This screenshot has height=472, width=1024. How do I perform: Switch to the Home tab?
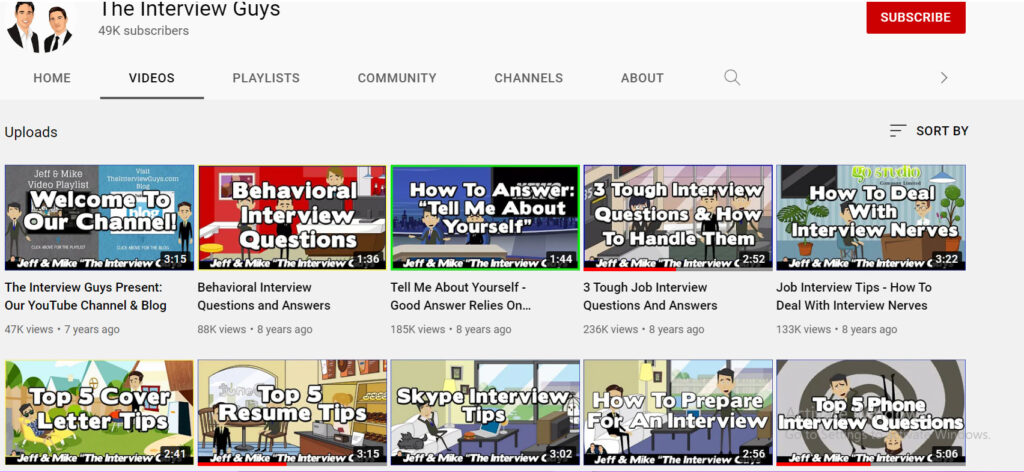click(52, 78)
